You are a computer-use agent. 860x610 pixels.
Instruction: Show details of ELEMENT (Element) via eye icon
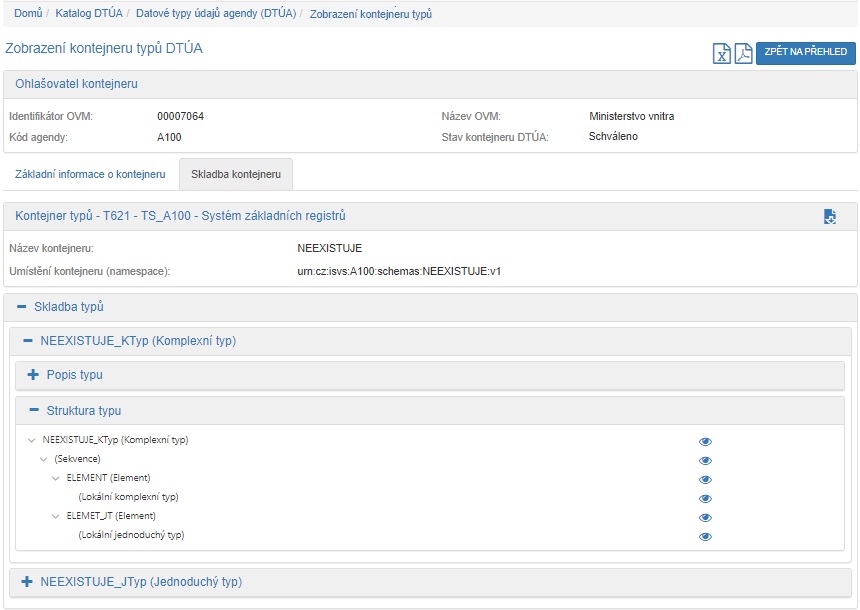[x=705, y=479]
